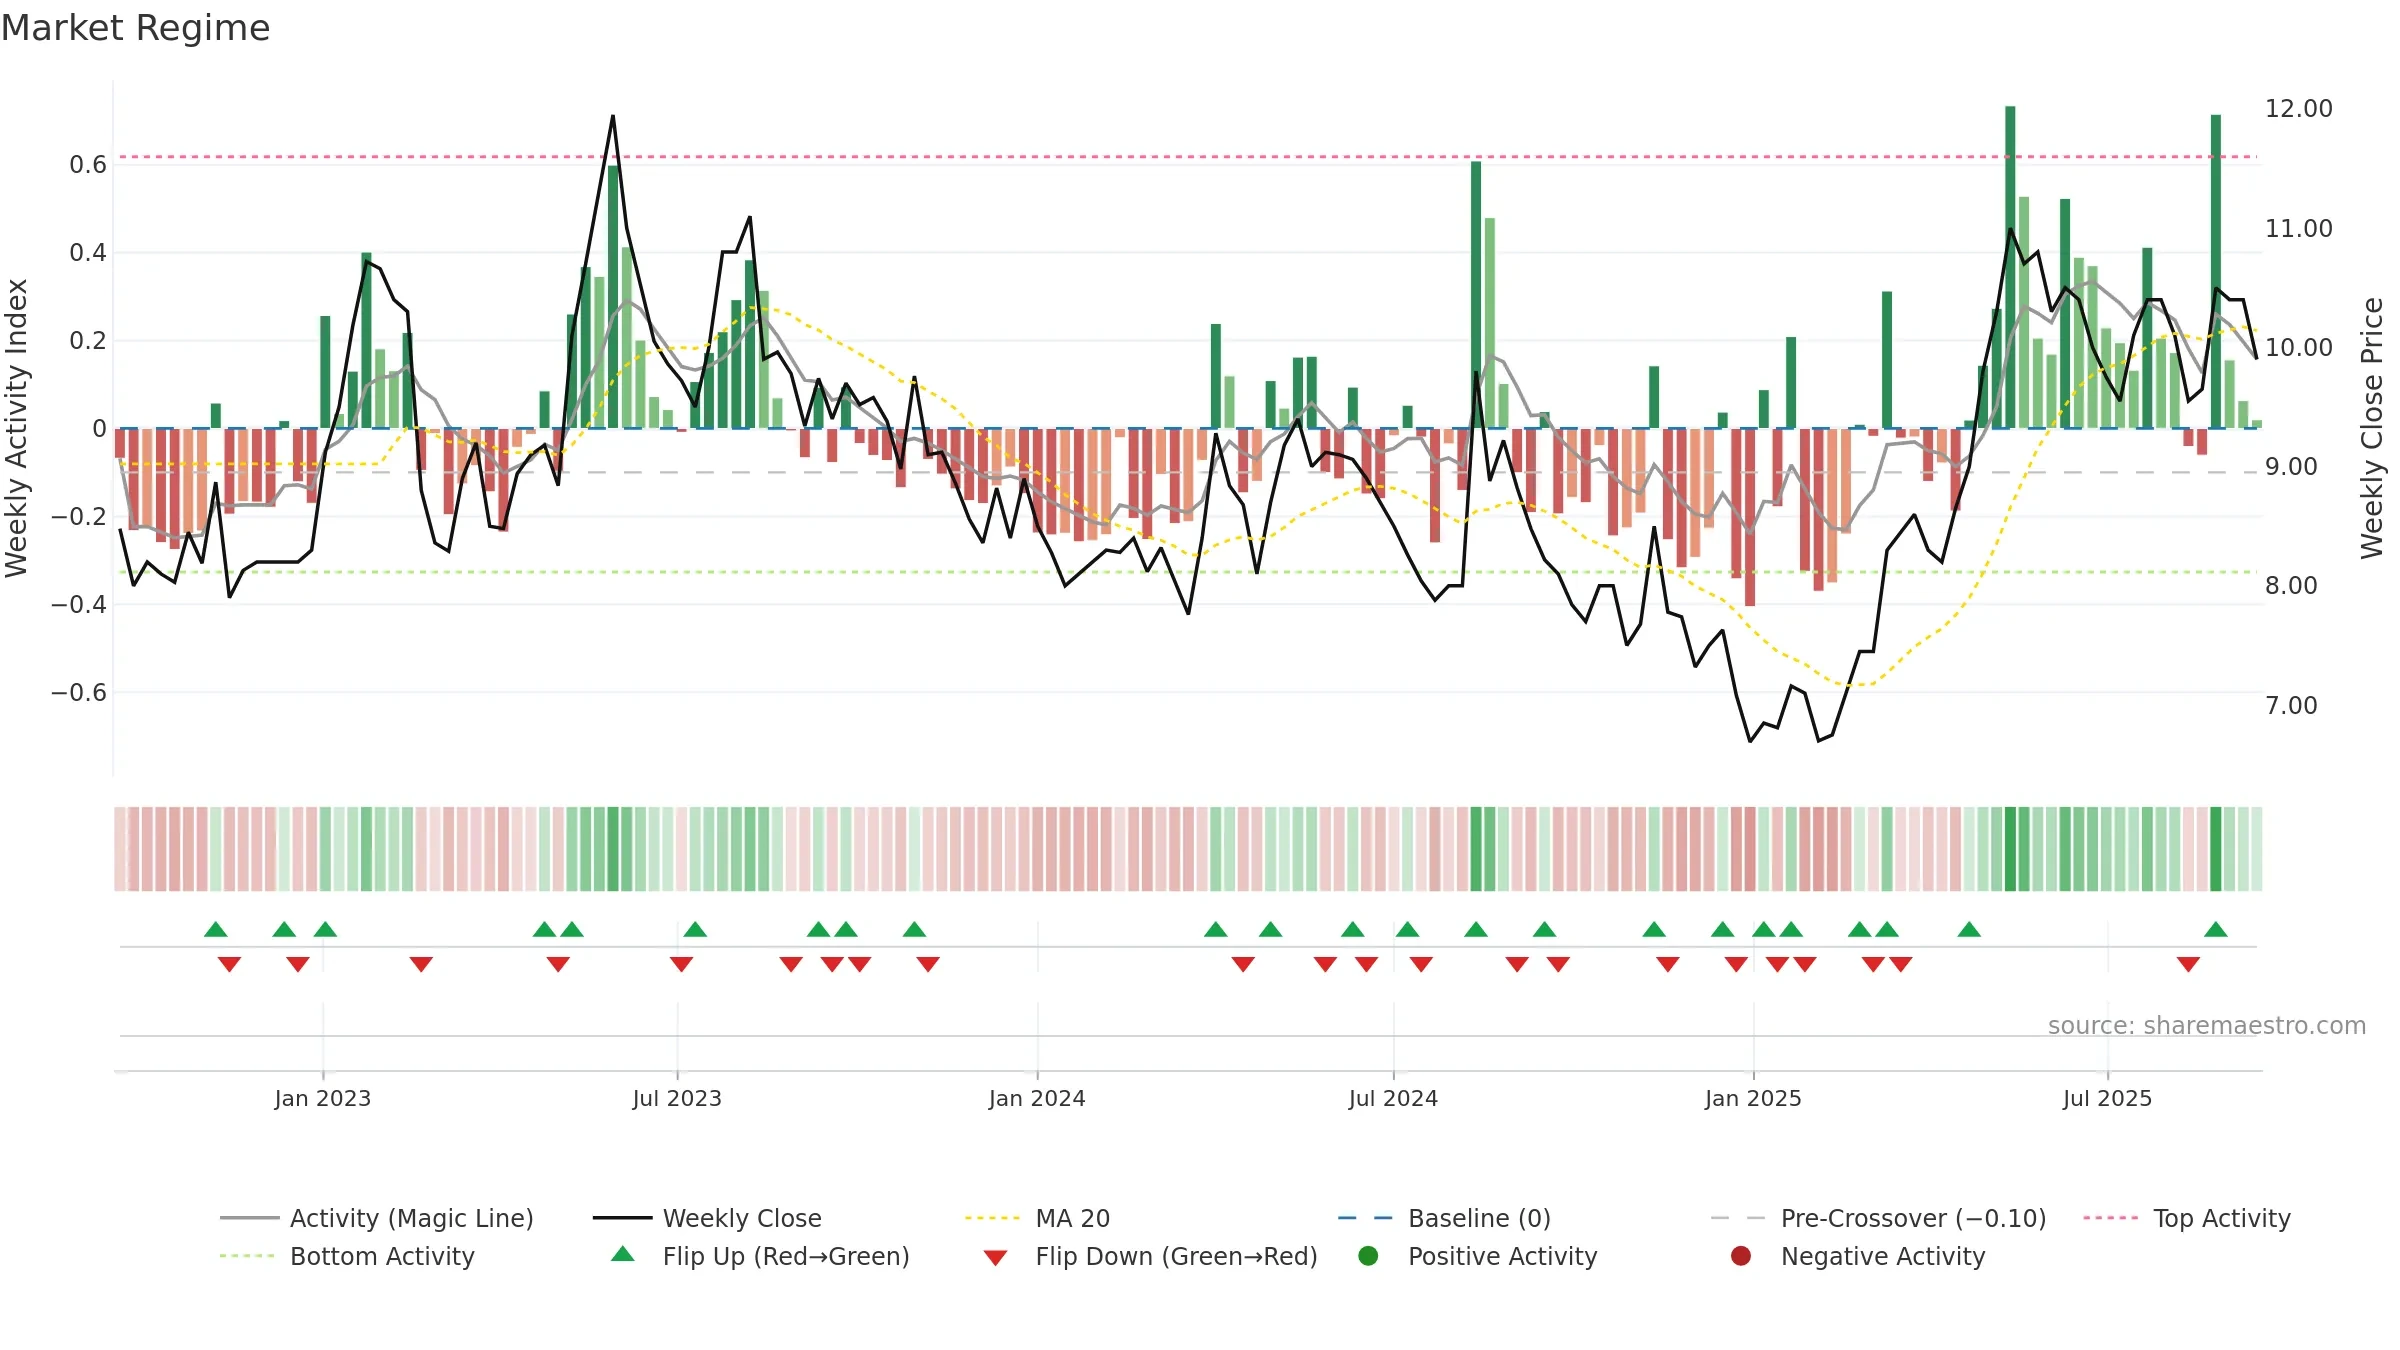Toggle the Flip Down (Green→Red) legend entry
Image resolution: width=2400 pixels, height=1350 pixels.
pyautogui.click(x=1150, y=1256)
